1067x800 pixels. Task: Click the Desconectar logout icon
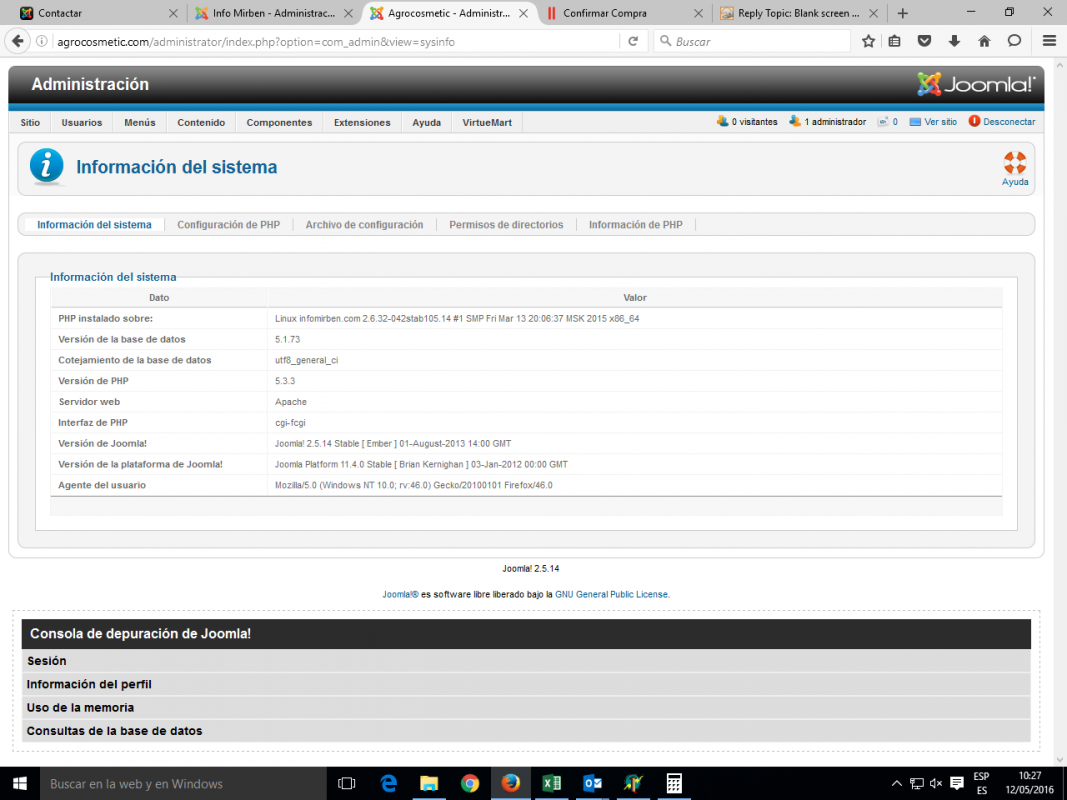click(x=974, y=122)
